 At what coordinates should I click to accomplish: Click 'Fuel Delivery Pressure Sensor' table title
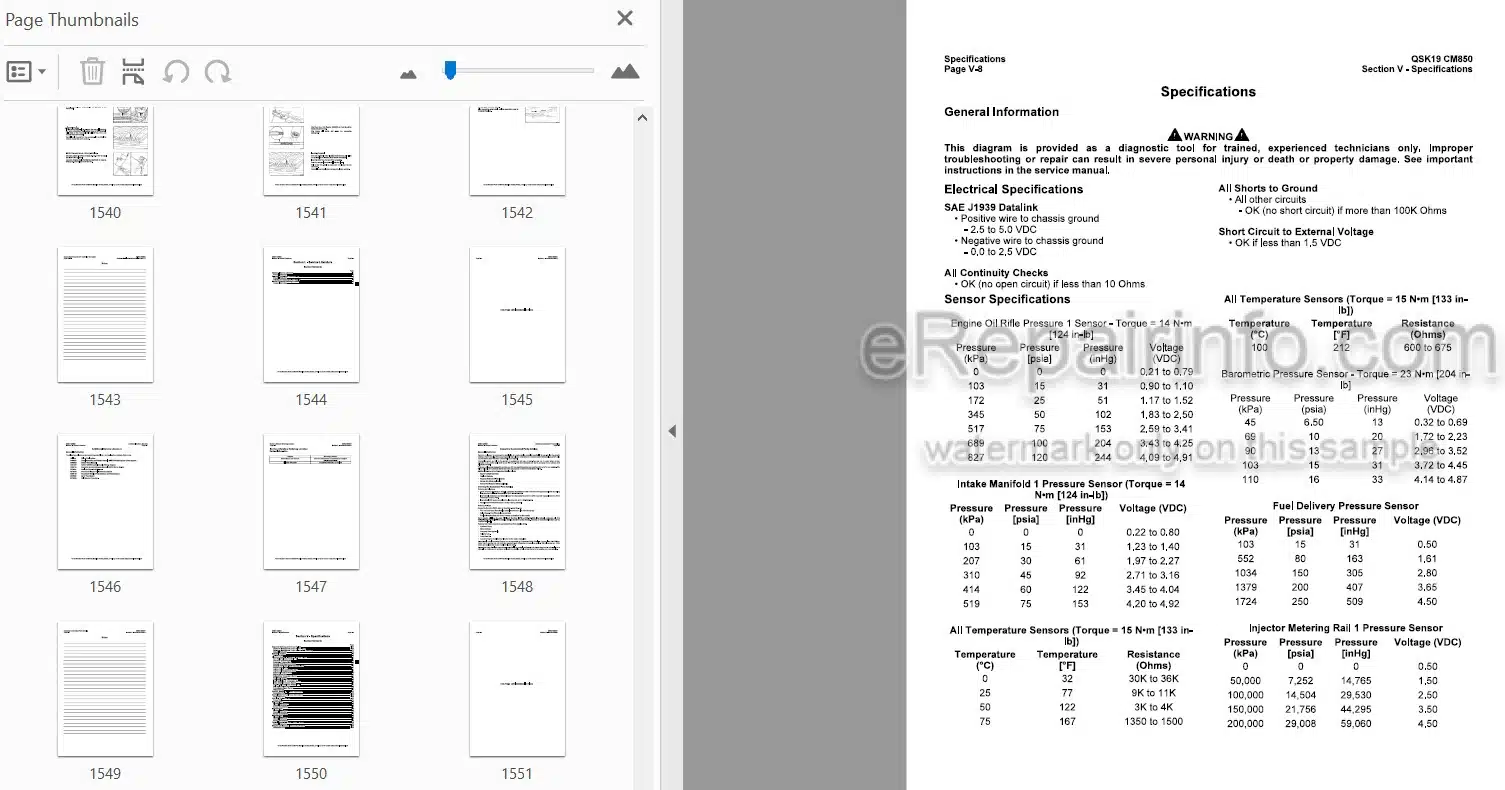tap(1345, 506)
